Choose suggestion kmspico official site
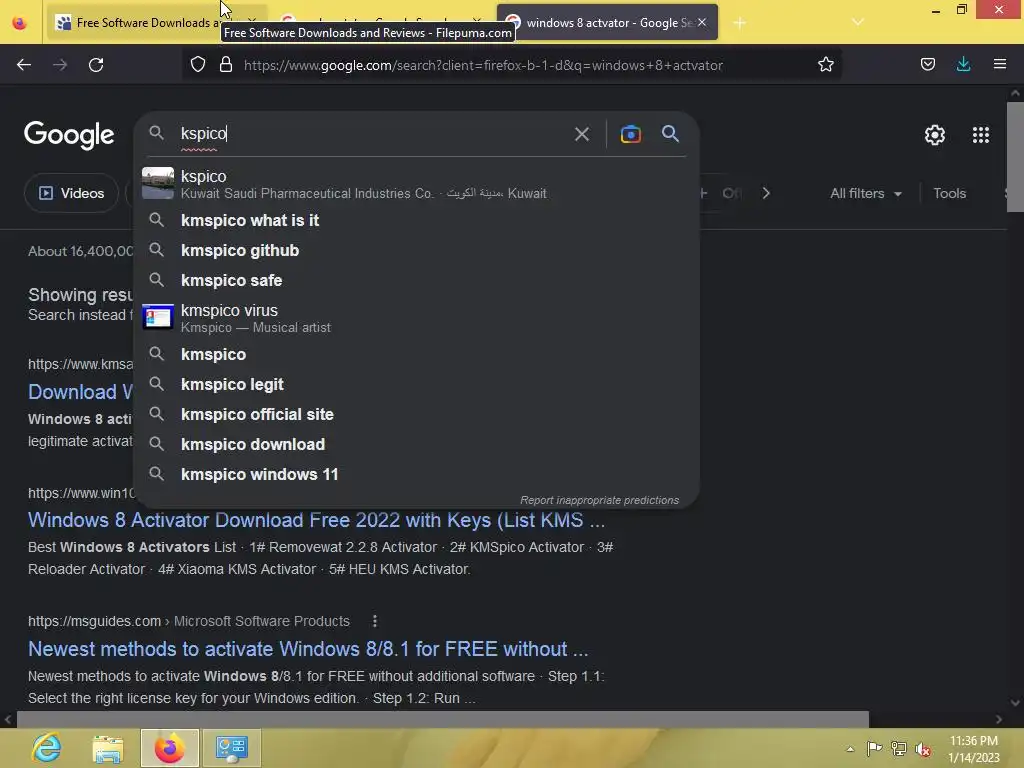 click(417, 415)
